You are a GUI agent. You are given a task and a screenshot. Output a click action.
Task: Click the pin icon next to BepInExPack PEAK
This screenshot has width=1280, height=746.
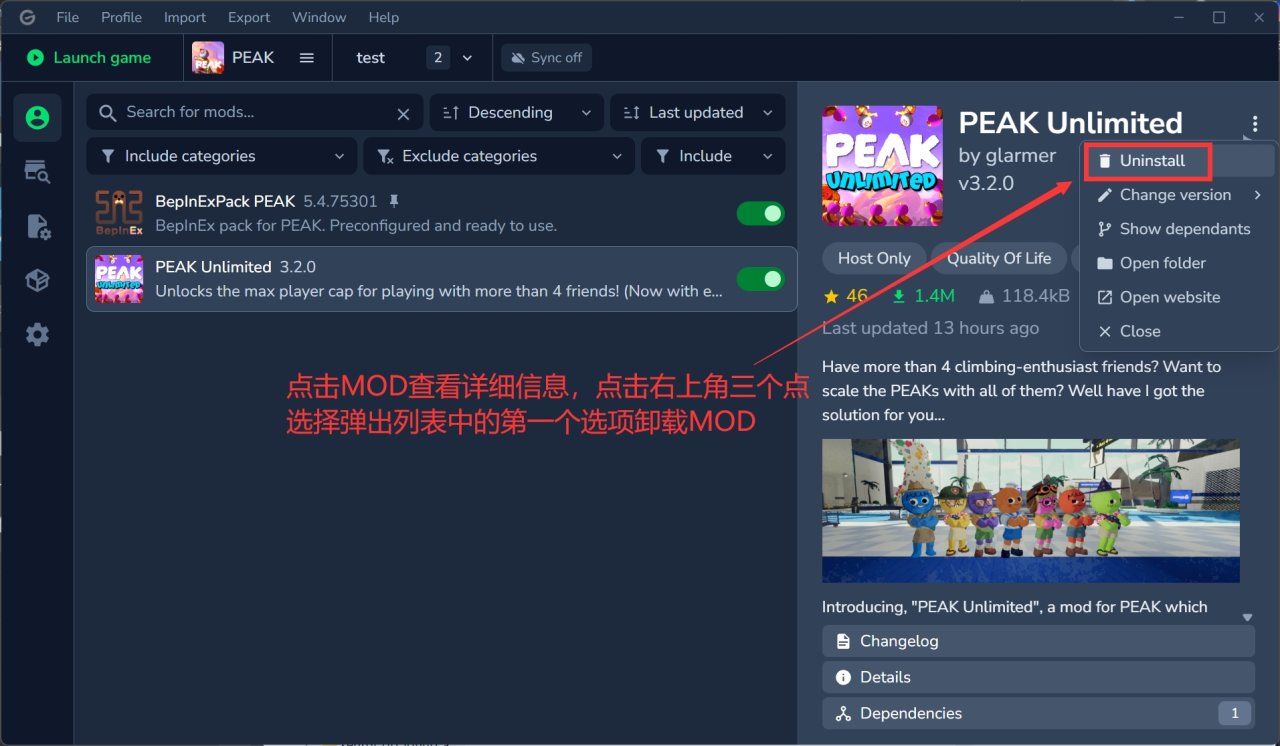[394, 201]
